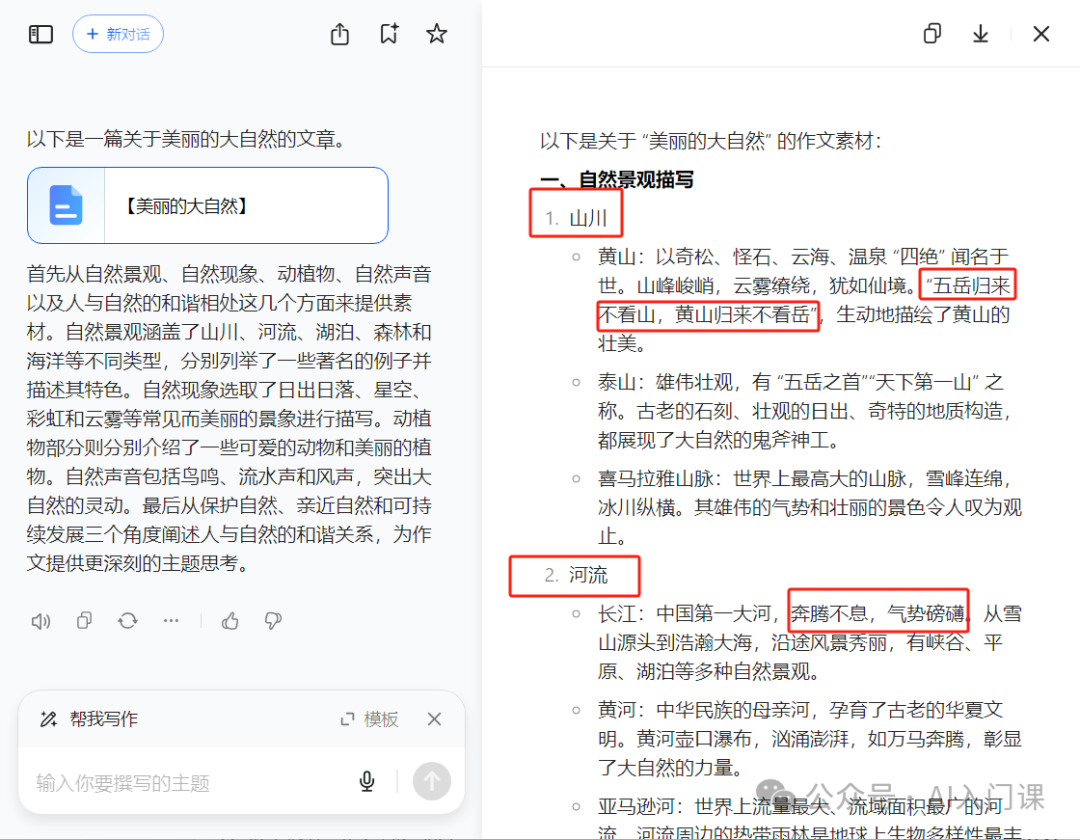Click the add bookmark icon
The image size is (1080, 840).
point(388,34)
